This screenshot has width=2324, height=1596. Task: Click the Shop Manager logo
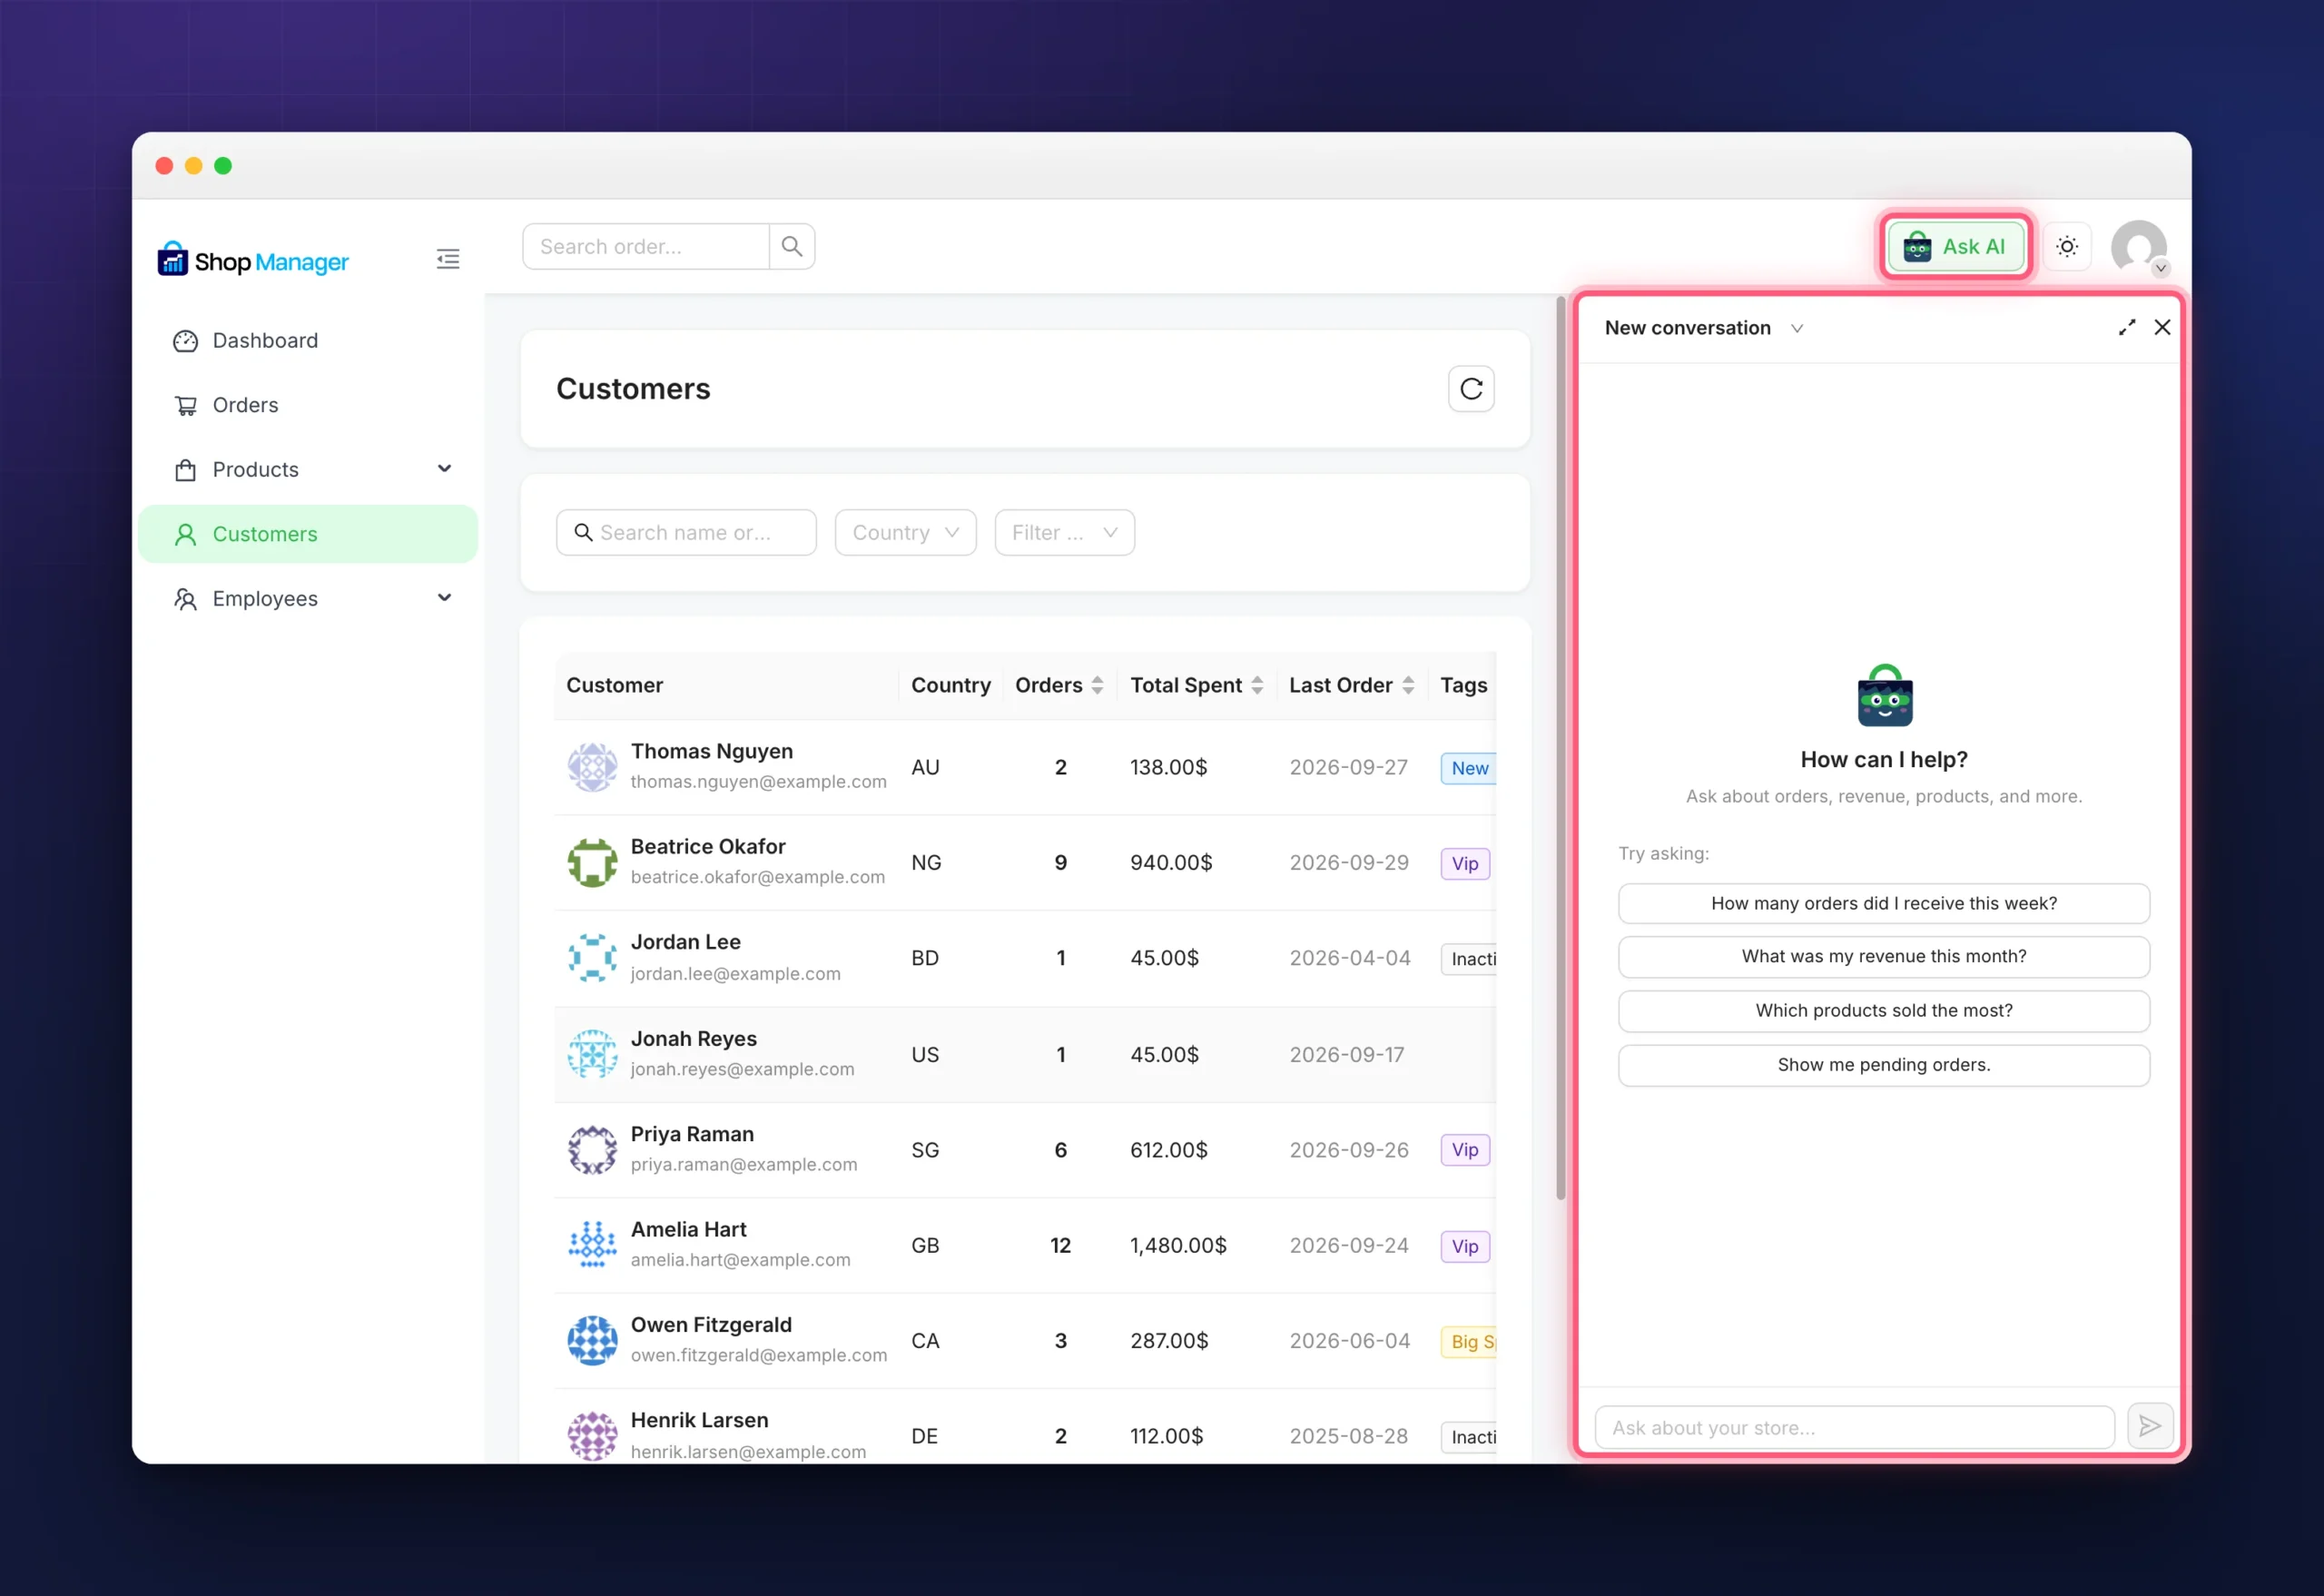click(253, 260)
